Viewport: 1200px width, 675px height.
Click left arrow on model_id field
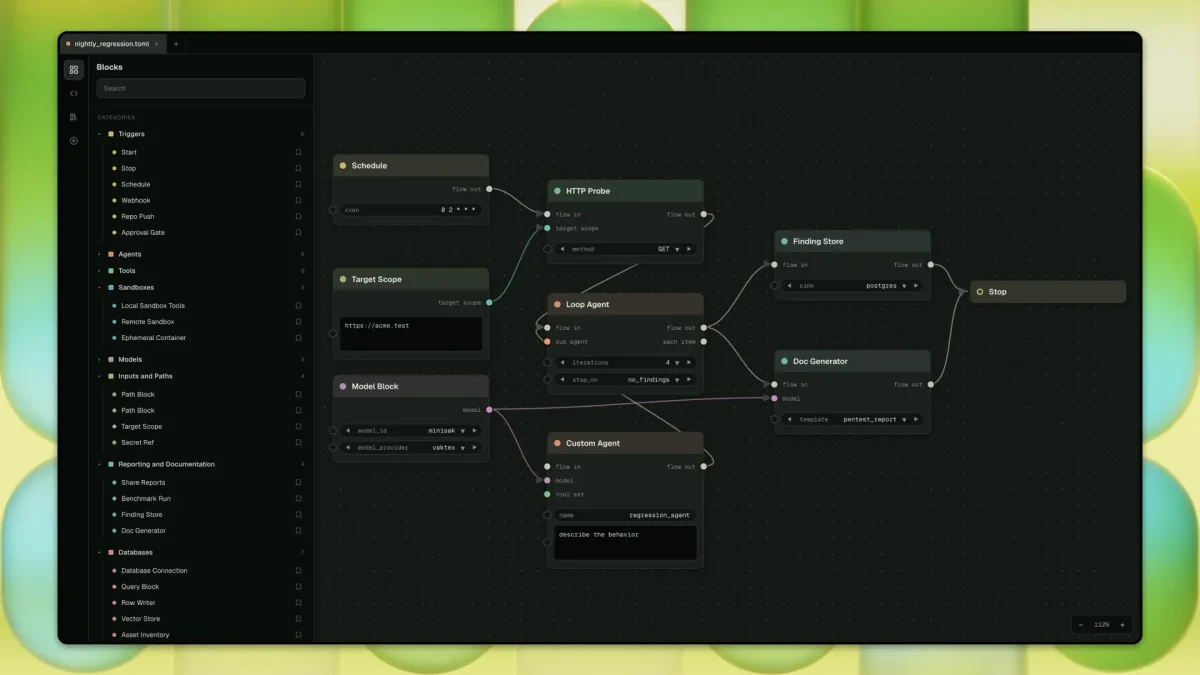(x=347, y=431)
